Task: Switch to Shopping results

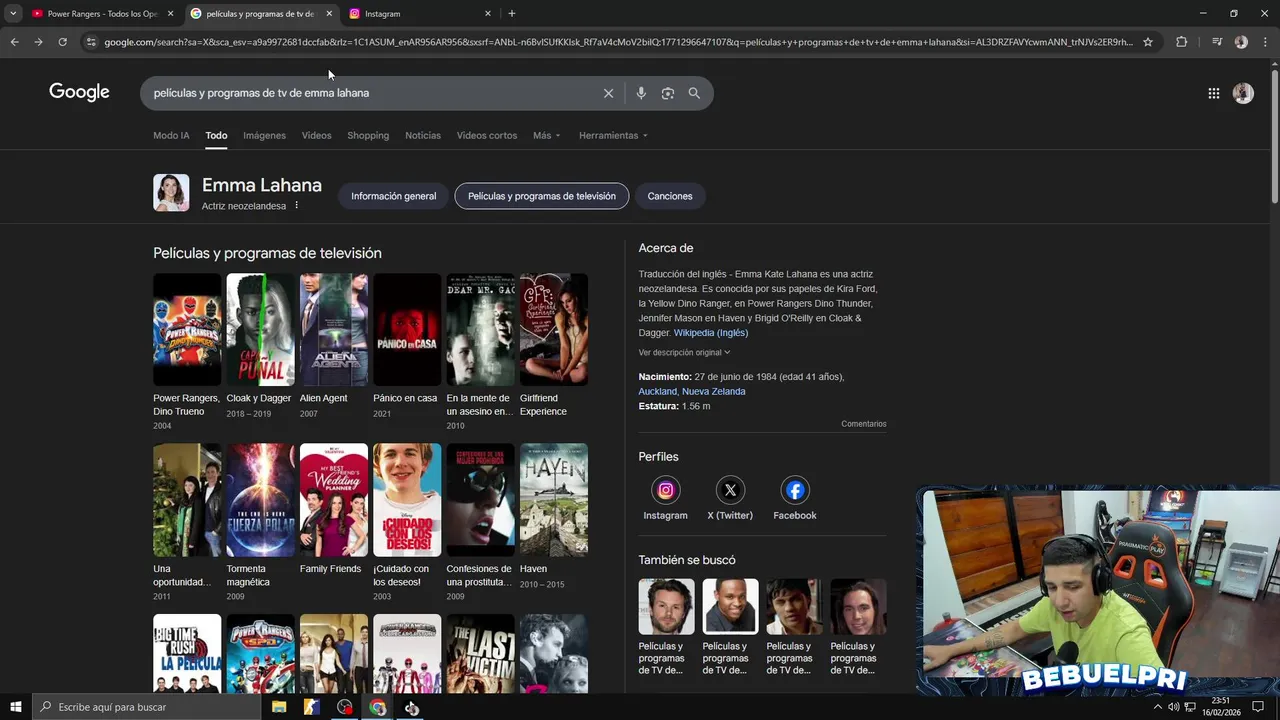Action: (368, 136)
